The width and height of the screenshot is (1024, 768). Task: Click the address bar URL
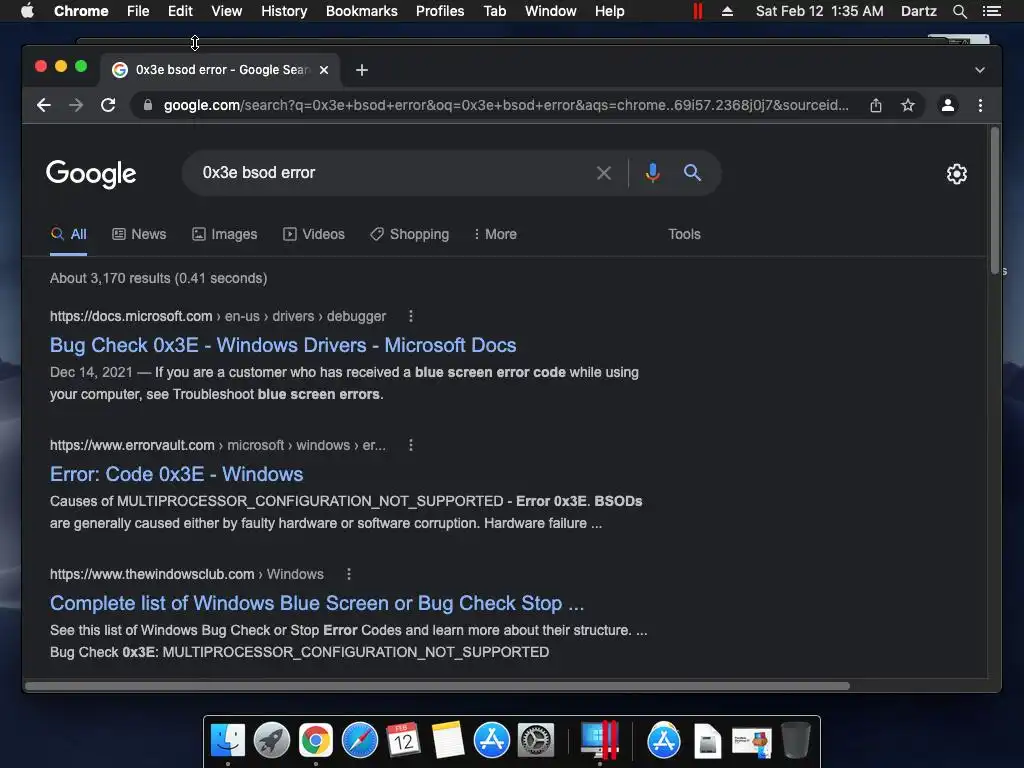pos(506,105)
